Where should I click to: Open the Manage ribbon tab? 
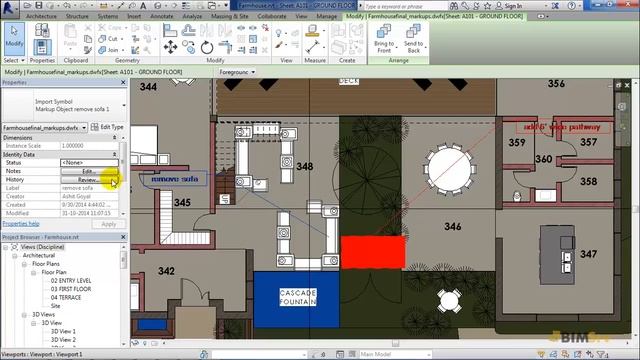(x=327, y=16)
